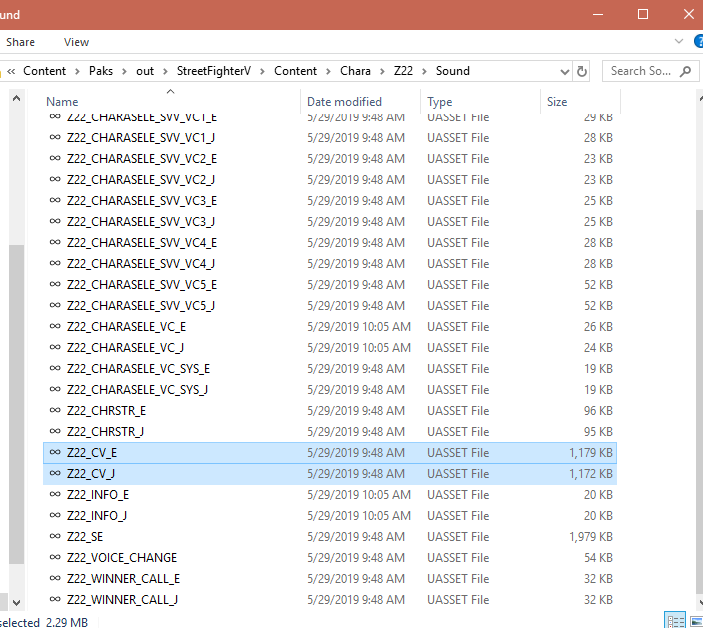Click the file icon beside Z22_CHRSTR_E

(x=55, y=410)
